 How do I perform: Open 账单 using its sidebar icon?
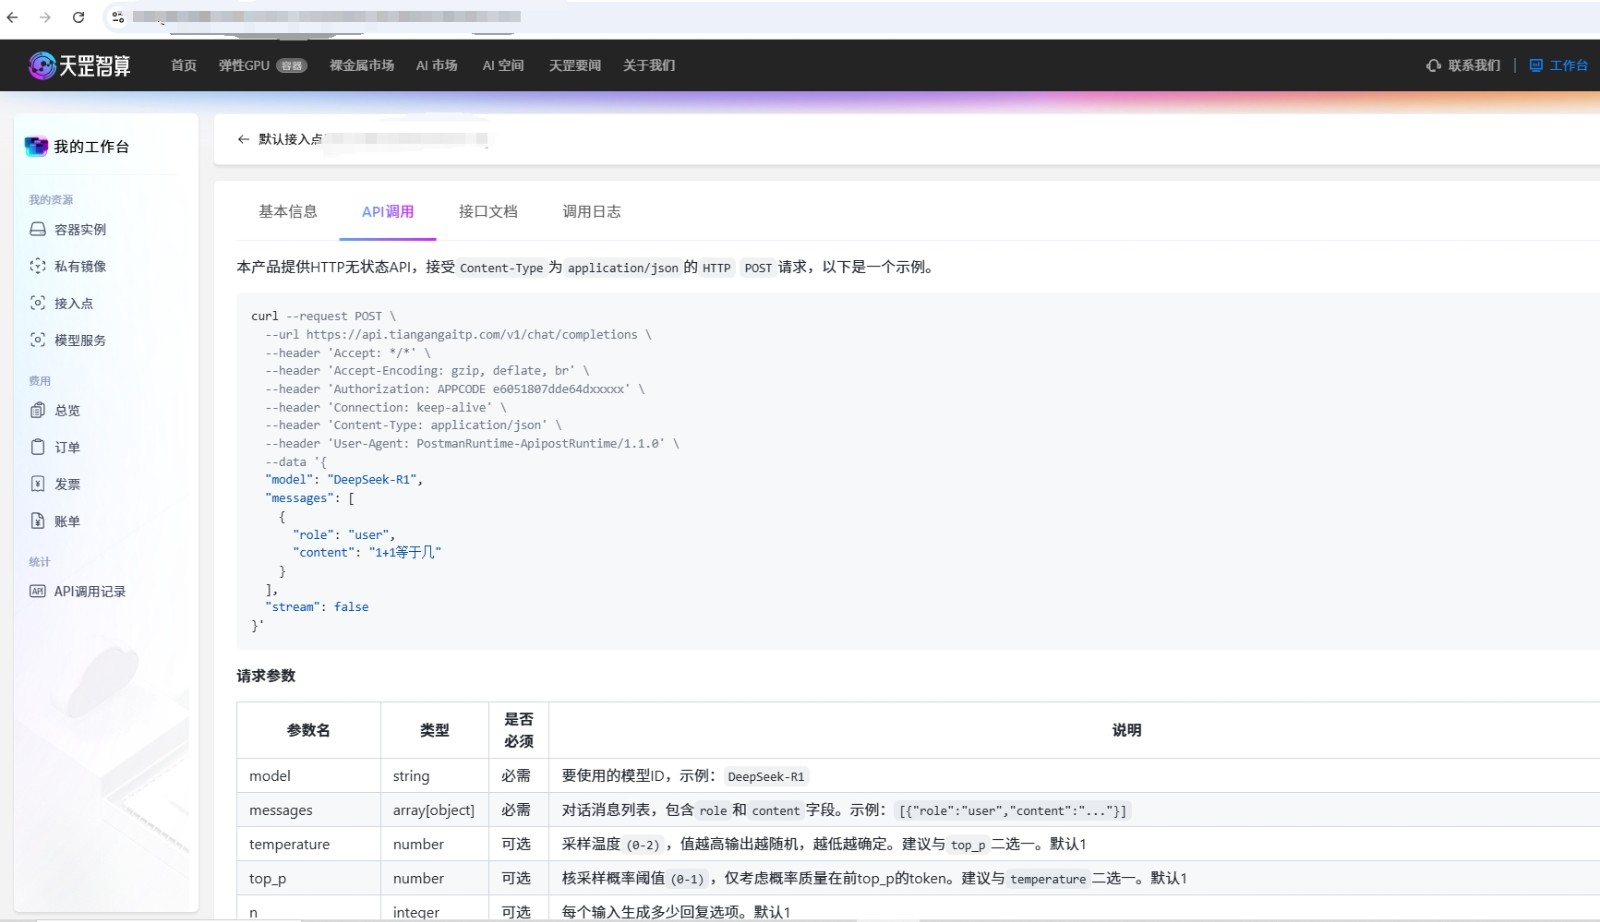coord(37,520)
